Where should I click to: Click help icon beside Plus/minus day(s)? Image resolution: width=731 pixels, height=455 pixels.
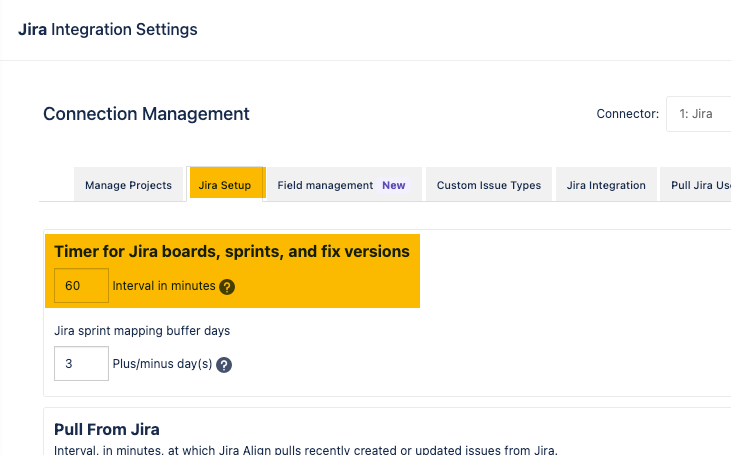coord(224,365)
